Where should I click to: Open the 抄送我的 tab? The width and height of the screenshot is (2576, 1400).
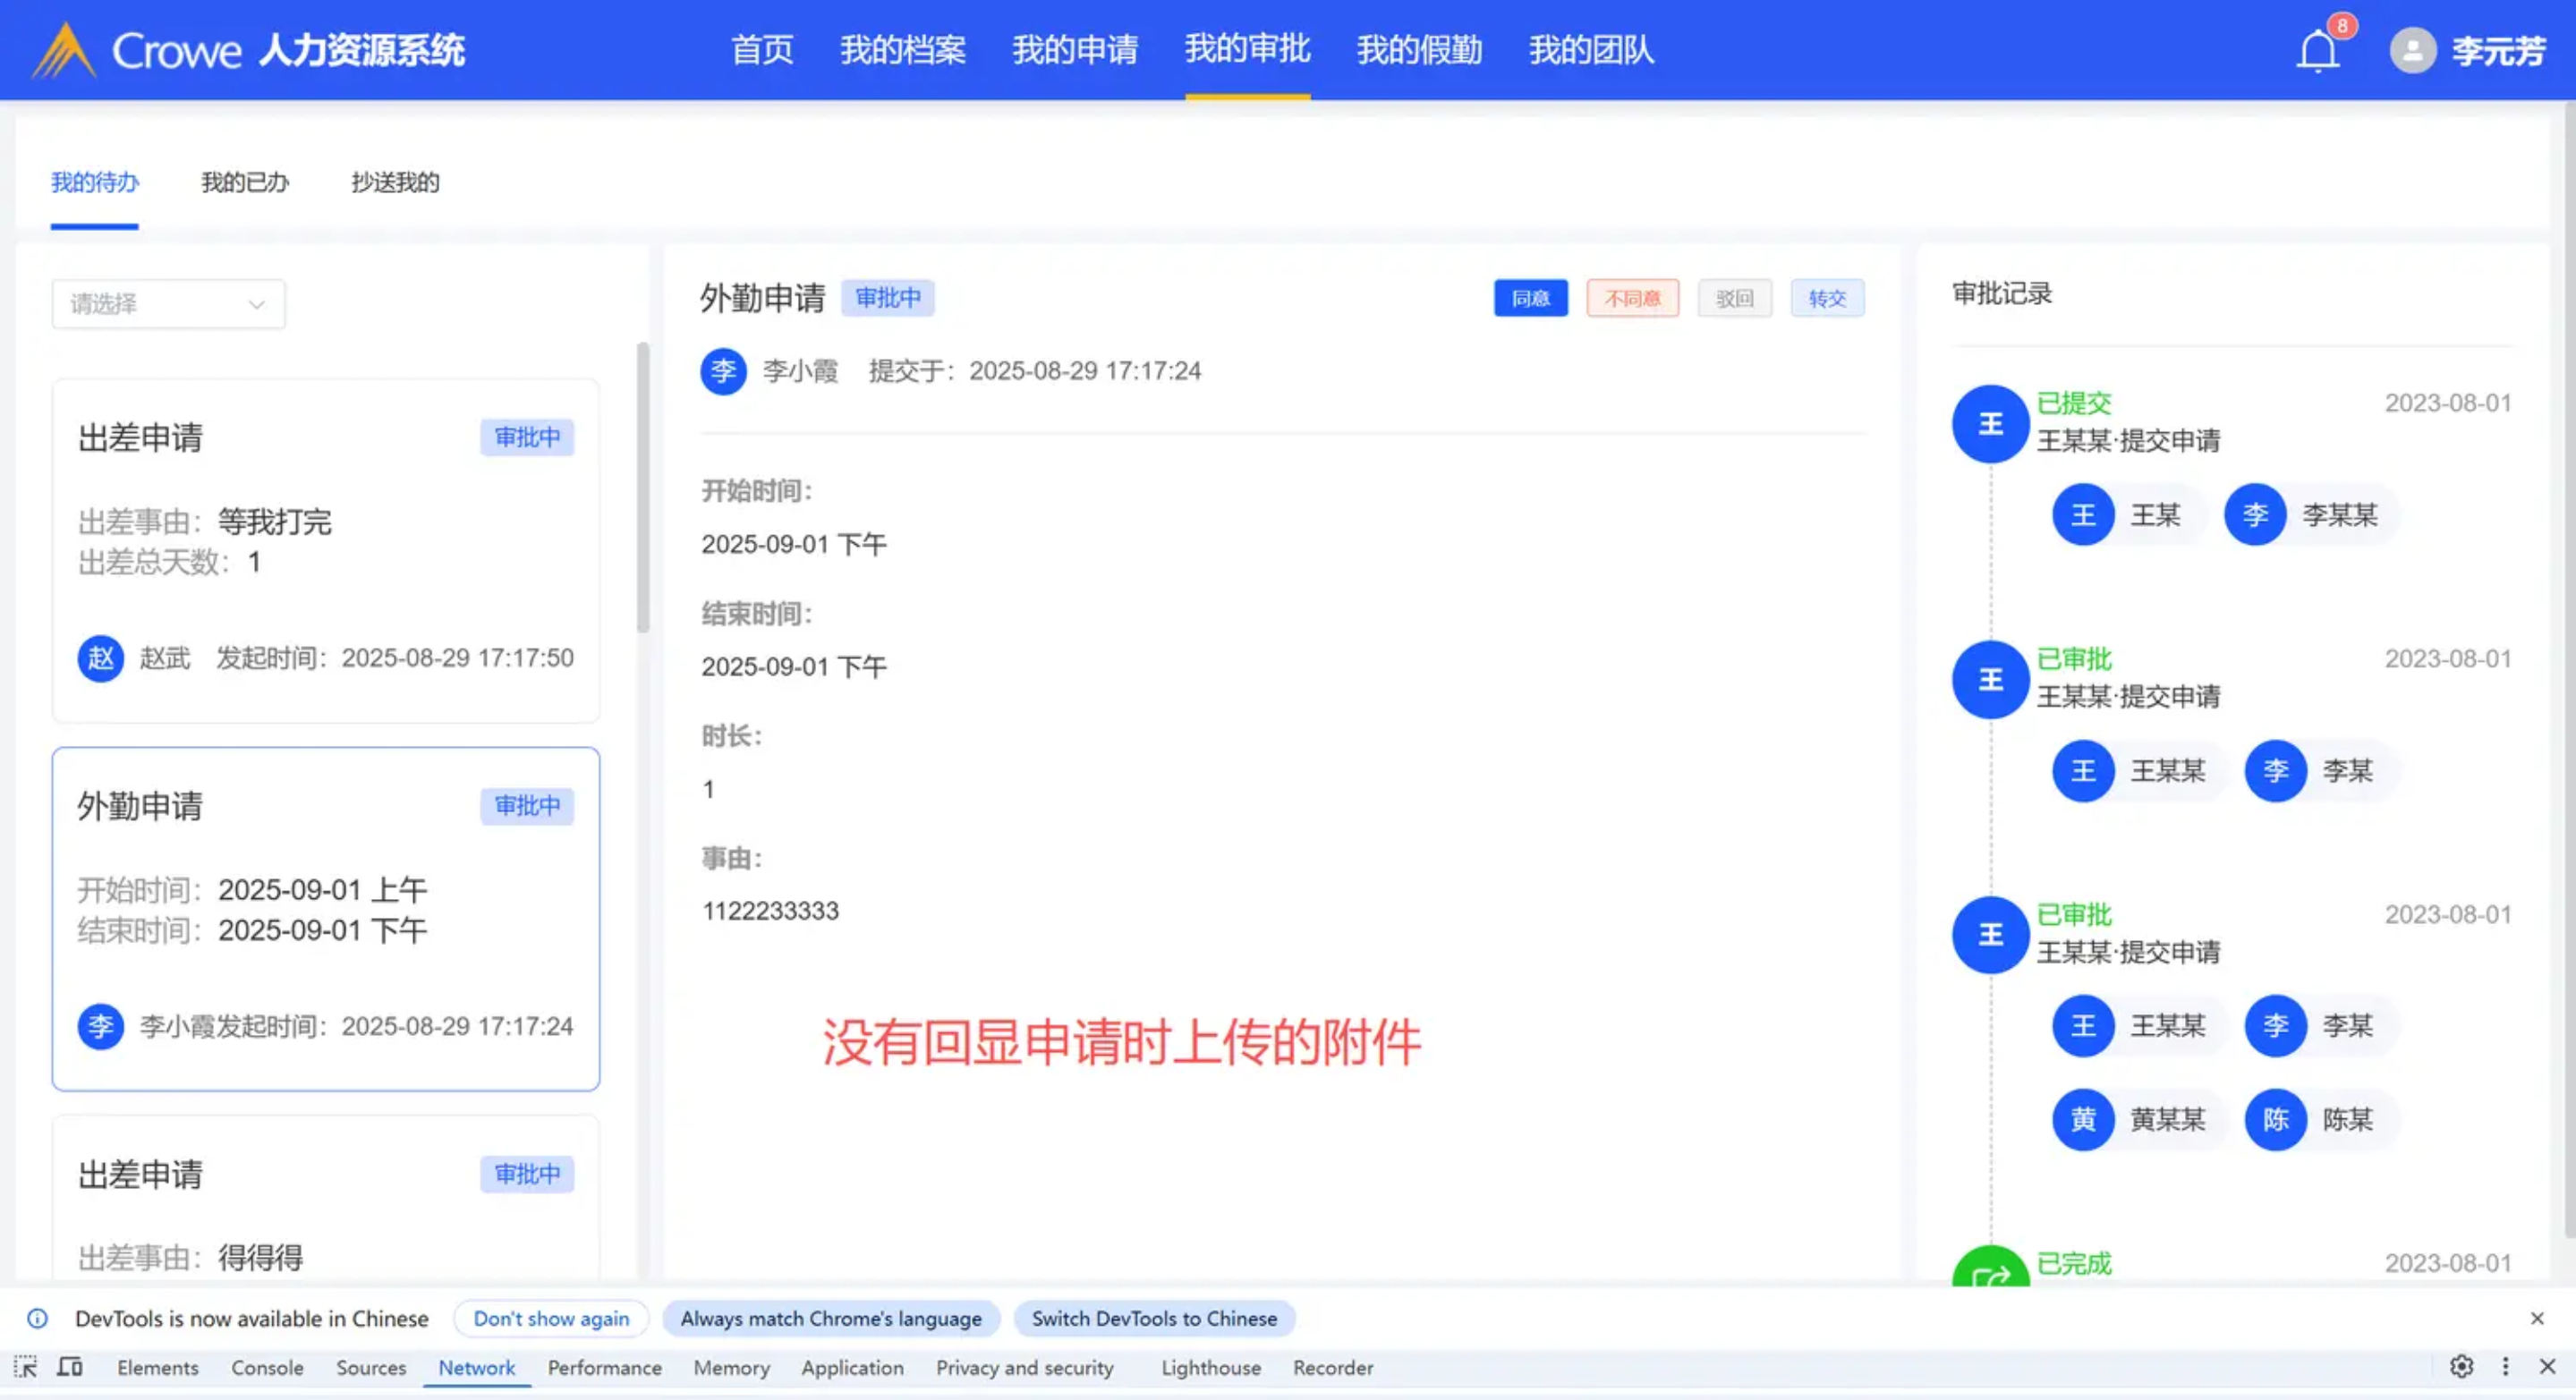[395, 182]
